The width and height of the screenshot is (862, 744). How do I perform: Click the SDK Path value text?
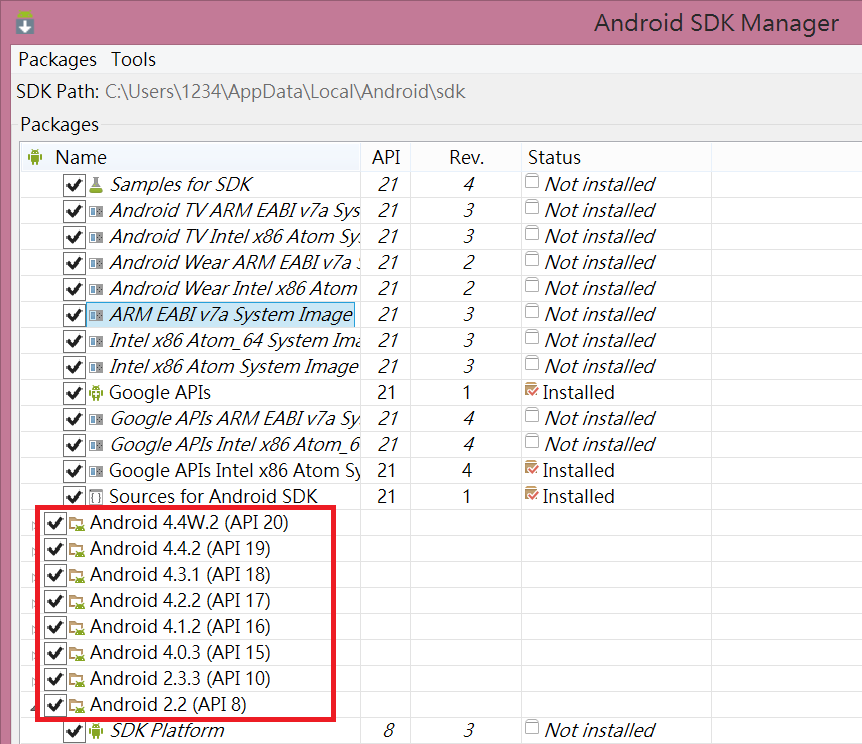[x=285, y=91]
